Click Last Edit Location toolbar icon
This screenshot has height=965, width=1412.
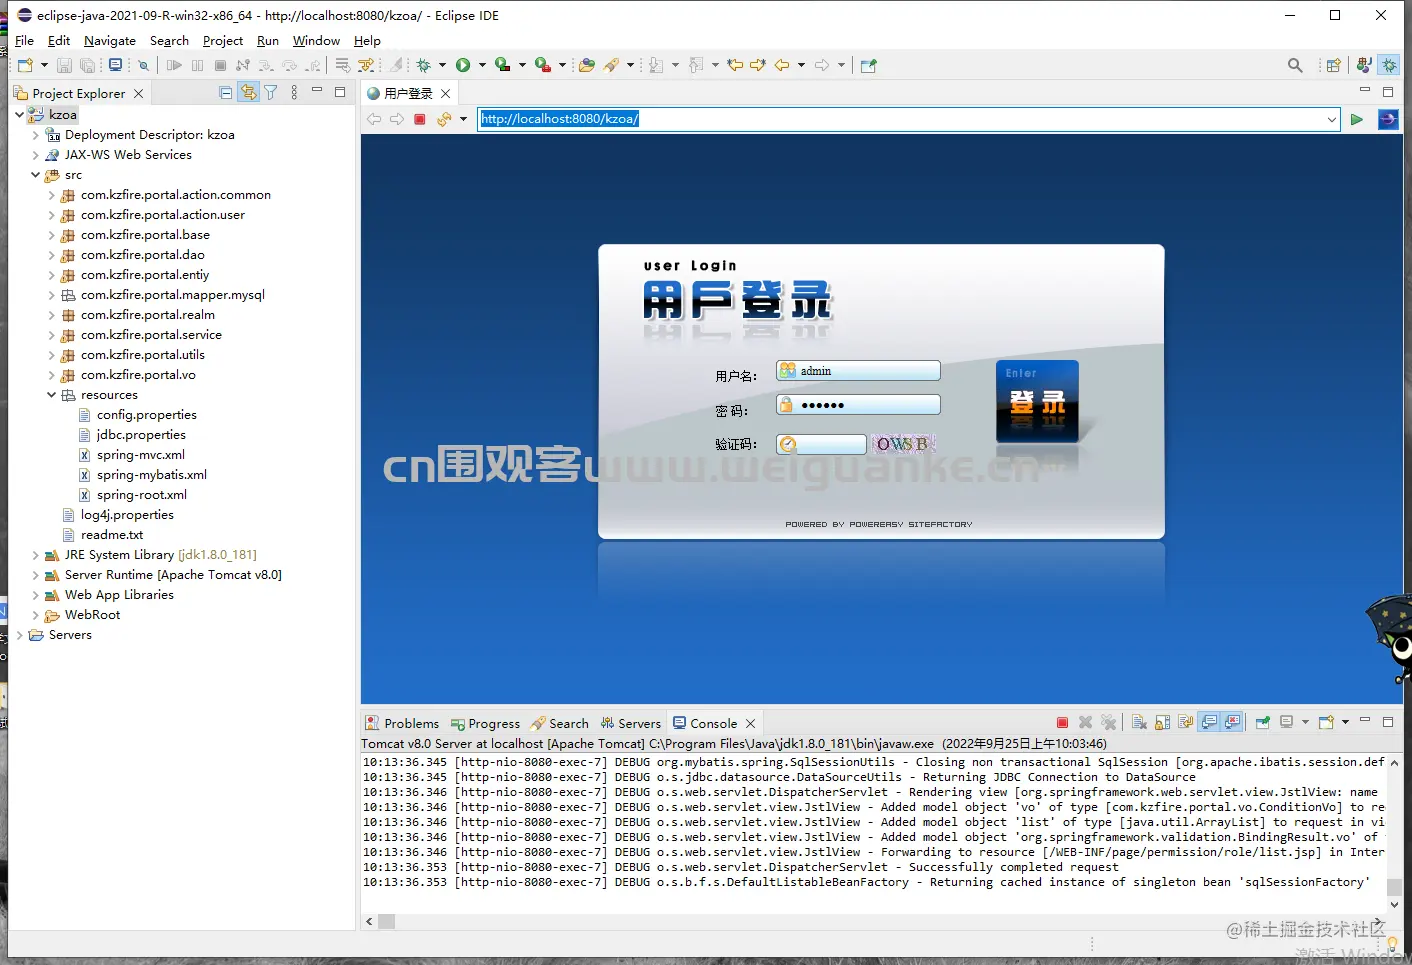coord(735,65)
